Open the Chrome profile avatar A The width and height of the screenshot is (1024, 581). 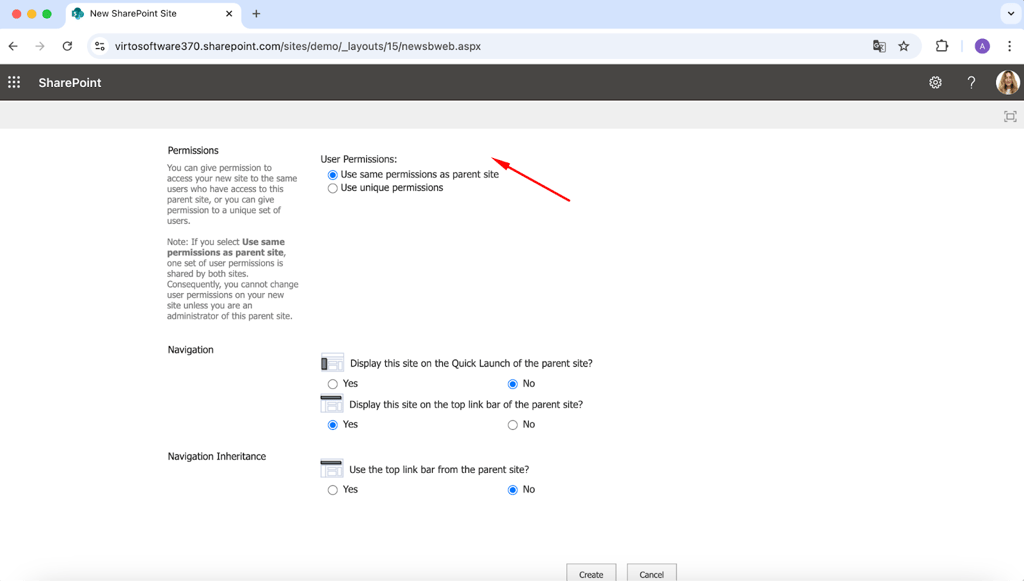(x=982, y=46)
